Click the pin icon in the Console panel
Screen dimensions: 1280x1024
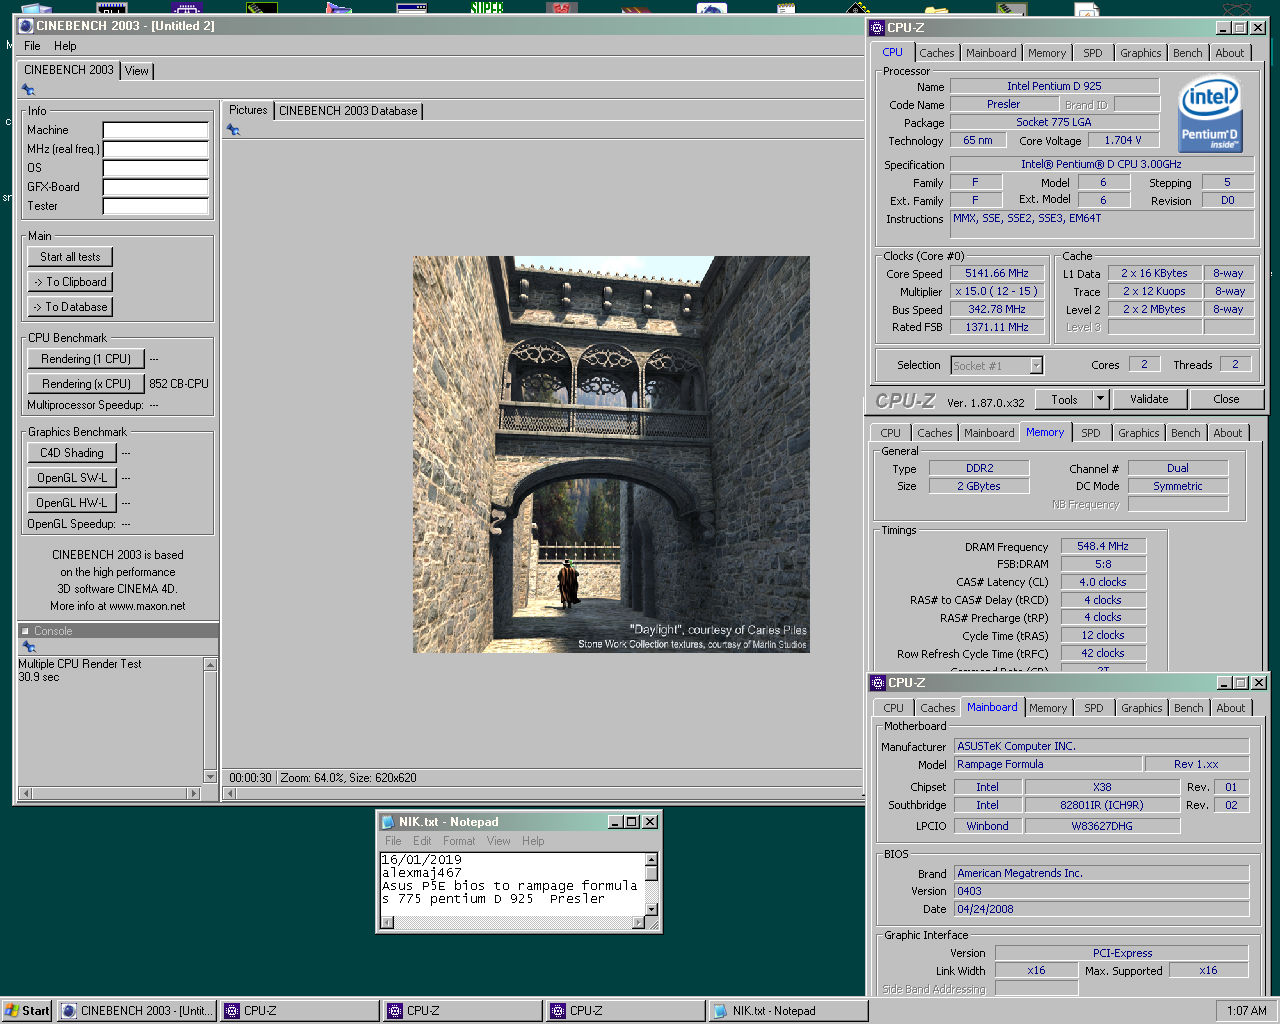pyautogui.click(x=29, y=647)
